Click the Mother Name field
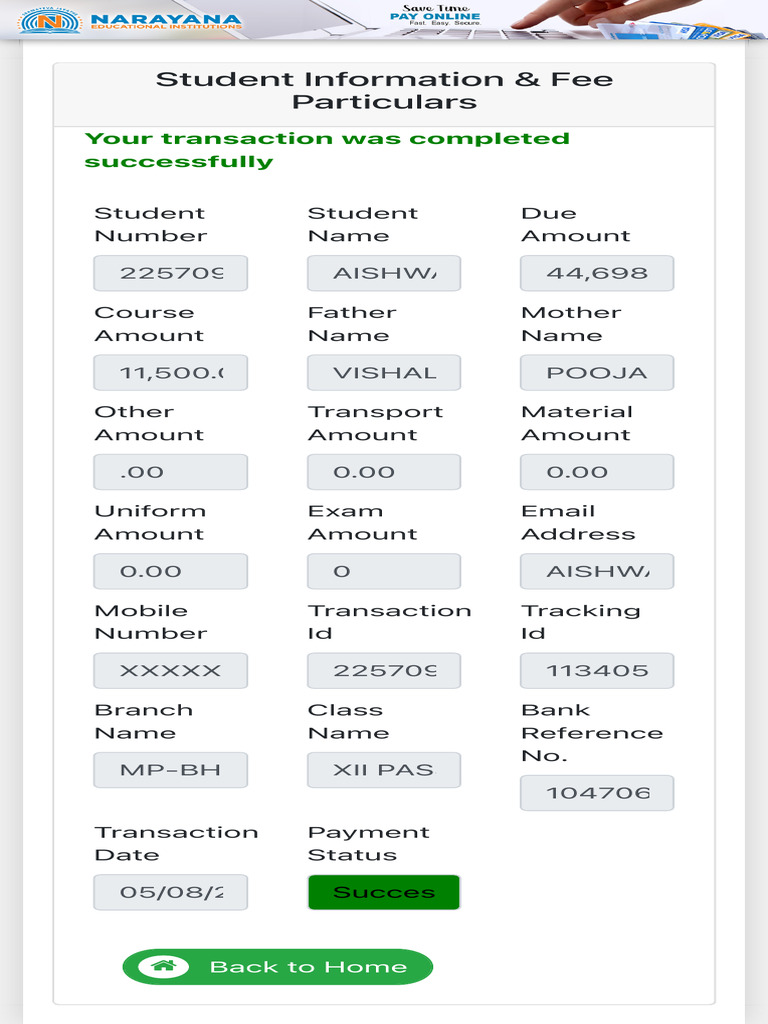Image resolution: width=768 pixels, height=1024 pixels. (x=597, y=373)
